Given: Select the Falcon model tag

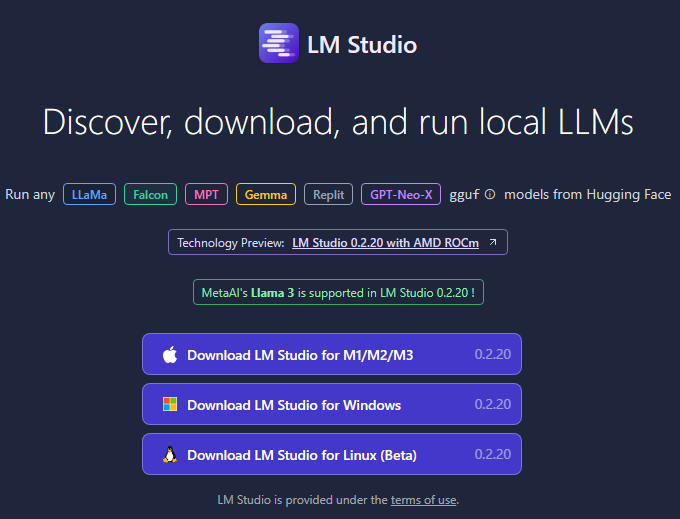Looking at the screenshot, I should pos(150,194).
